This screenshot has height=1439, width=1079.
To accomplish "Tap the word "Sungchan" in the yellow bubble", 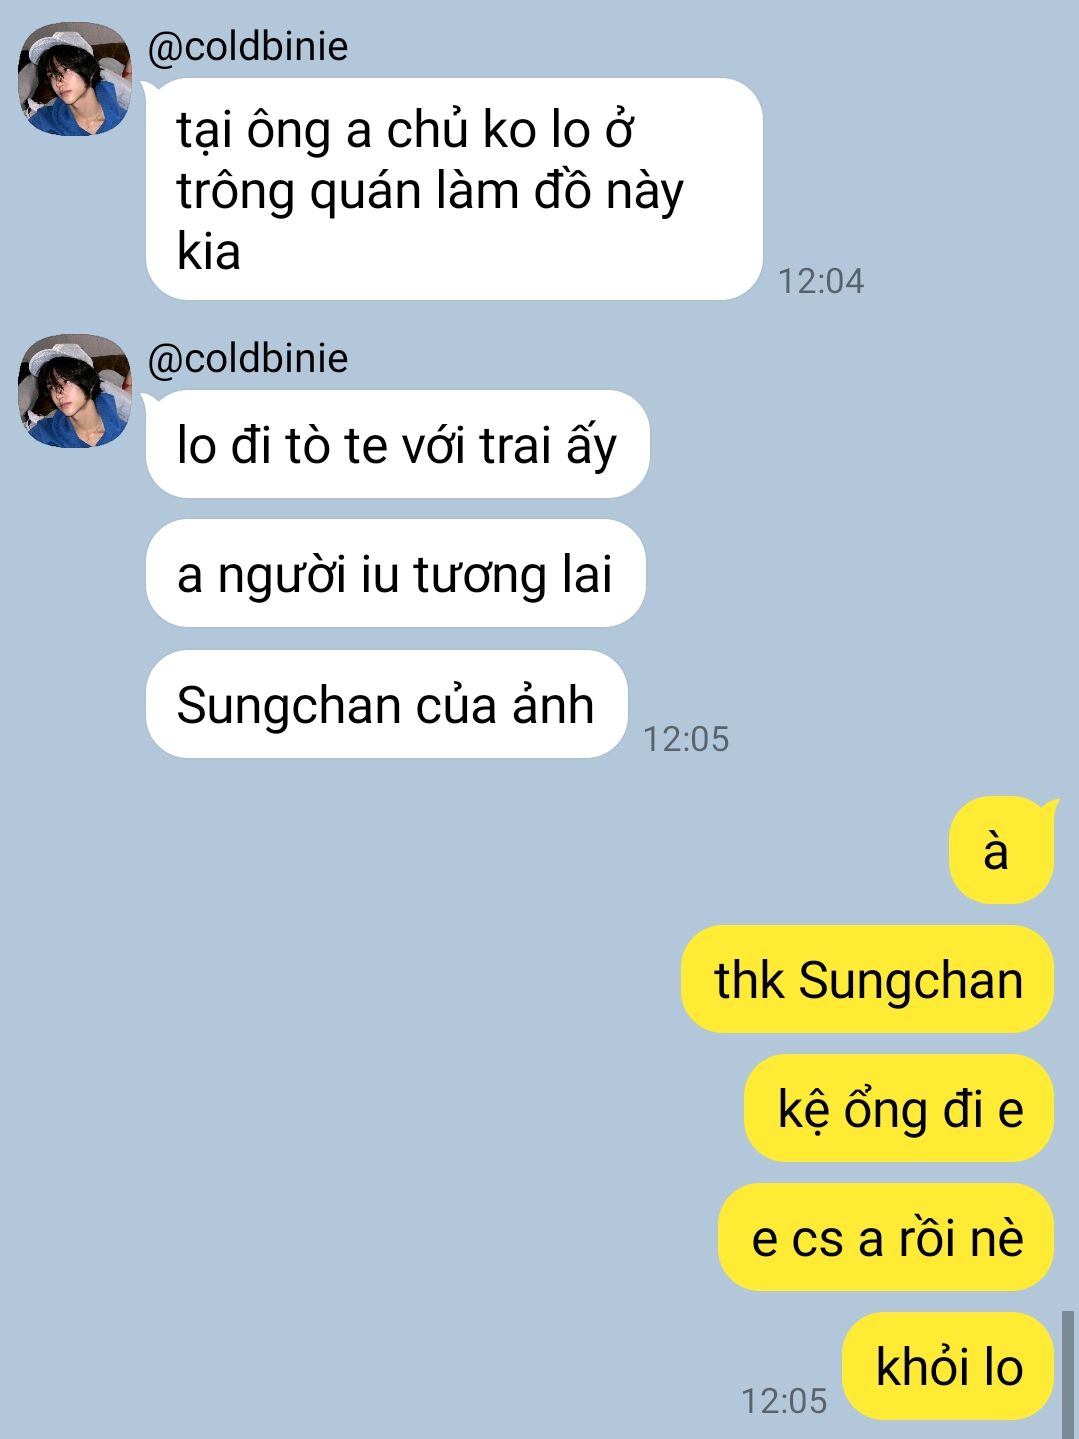I will (x=911, y=981).
